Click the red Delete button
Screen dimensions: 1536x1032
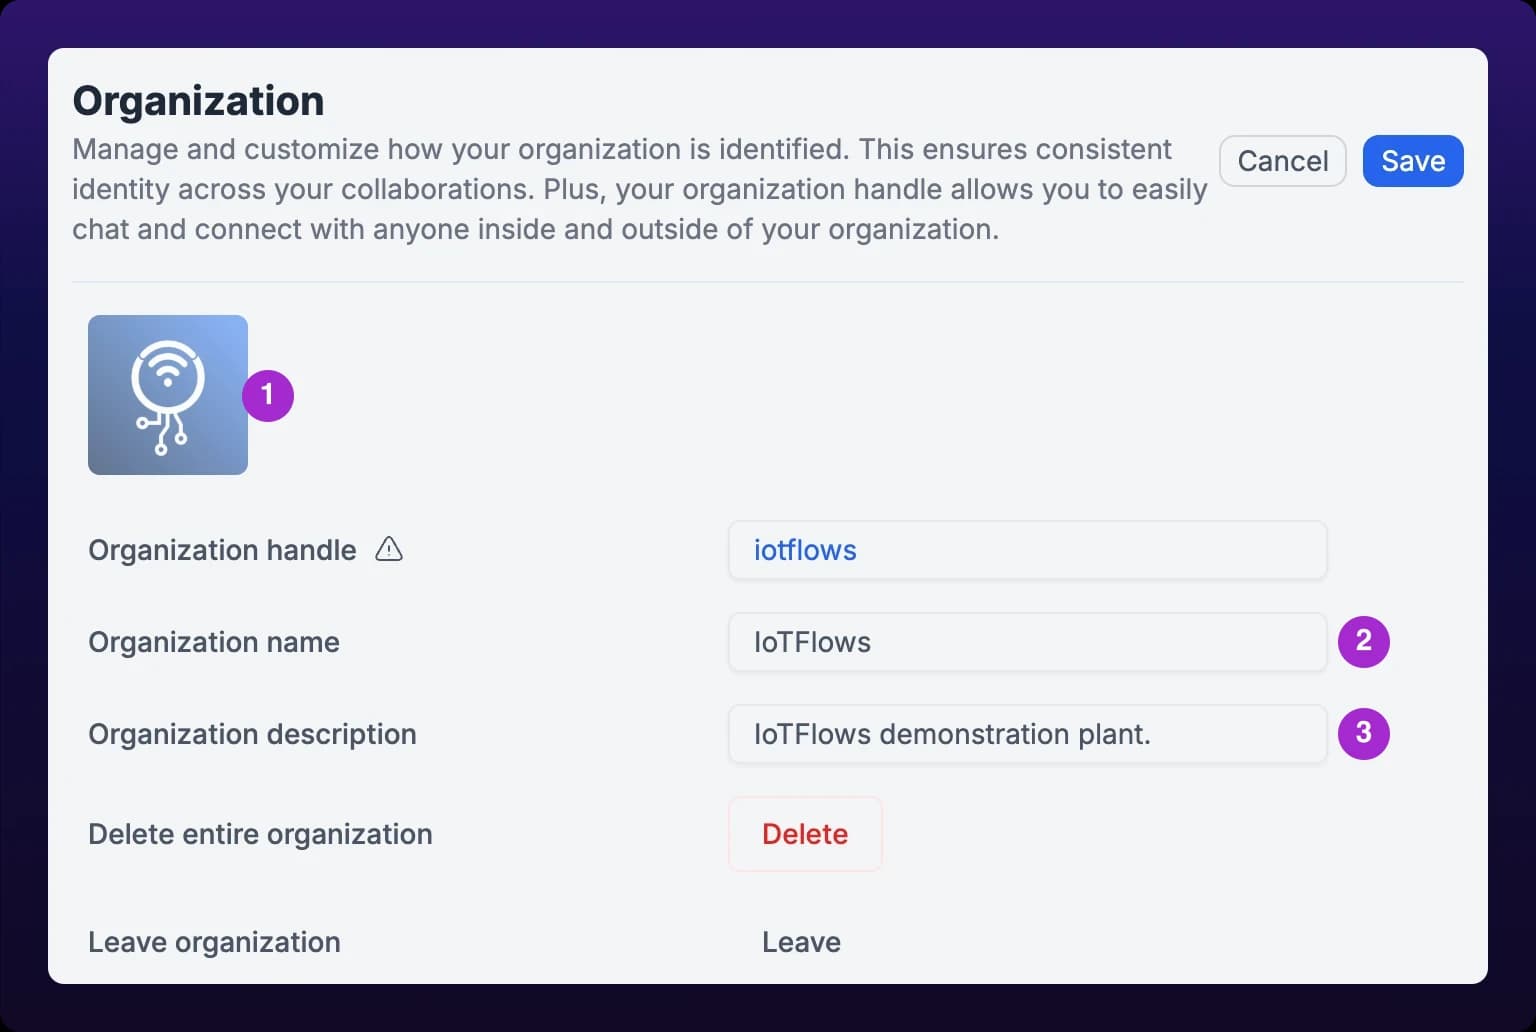pos(805,834)
